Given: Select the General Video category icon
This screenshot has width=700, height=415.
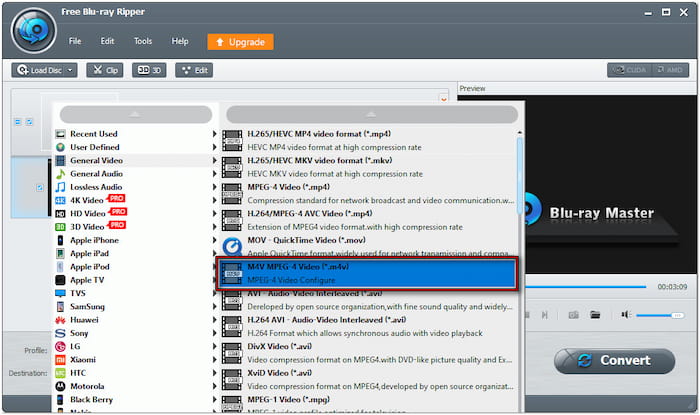Looking at the screenshot, I should (60, 160).
